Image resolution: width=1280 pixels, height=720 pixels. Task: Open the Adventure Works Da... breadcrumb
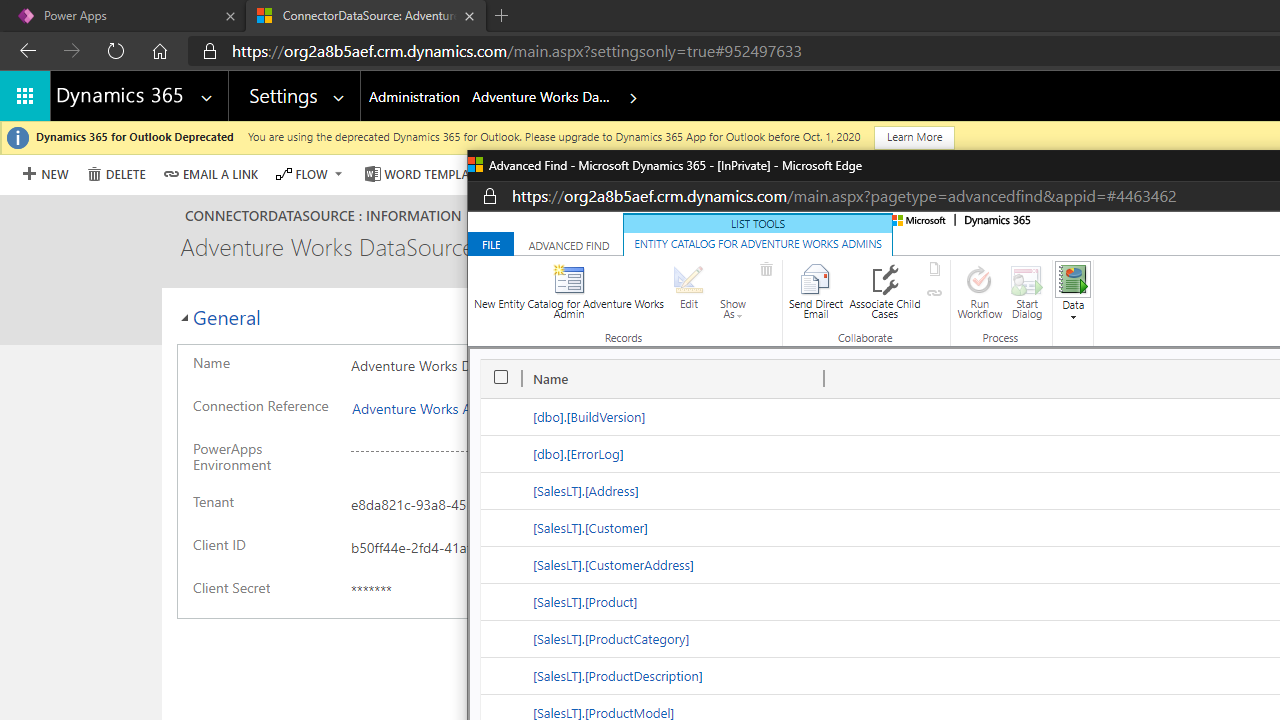coord(541,97)
